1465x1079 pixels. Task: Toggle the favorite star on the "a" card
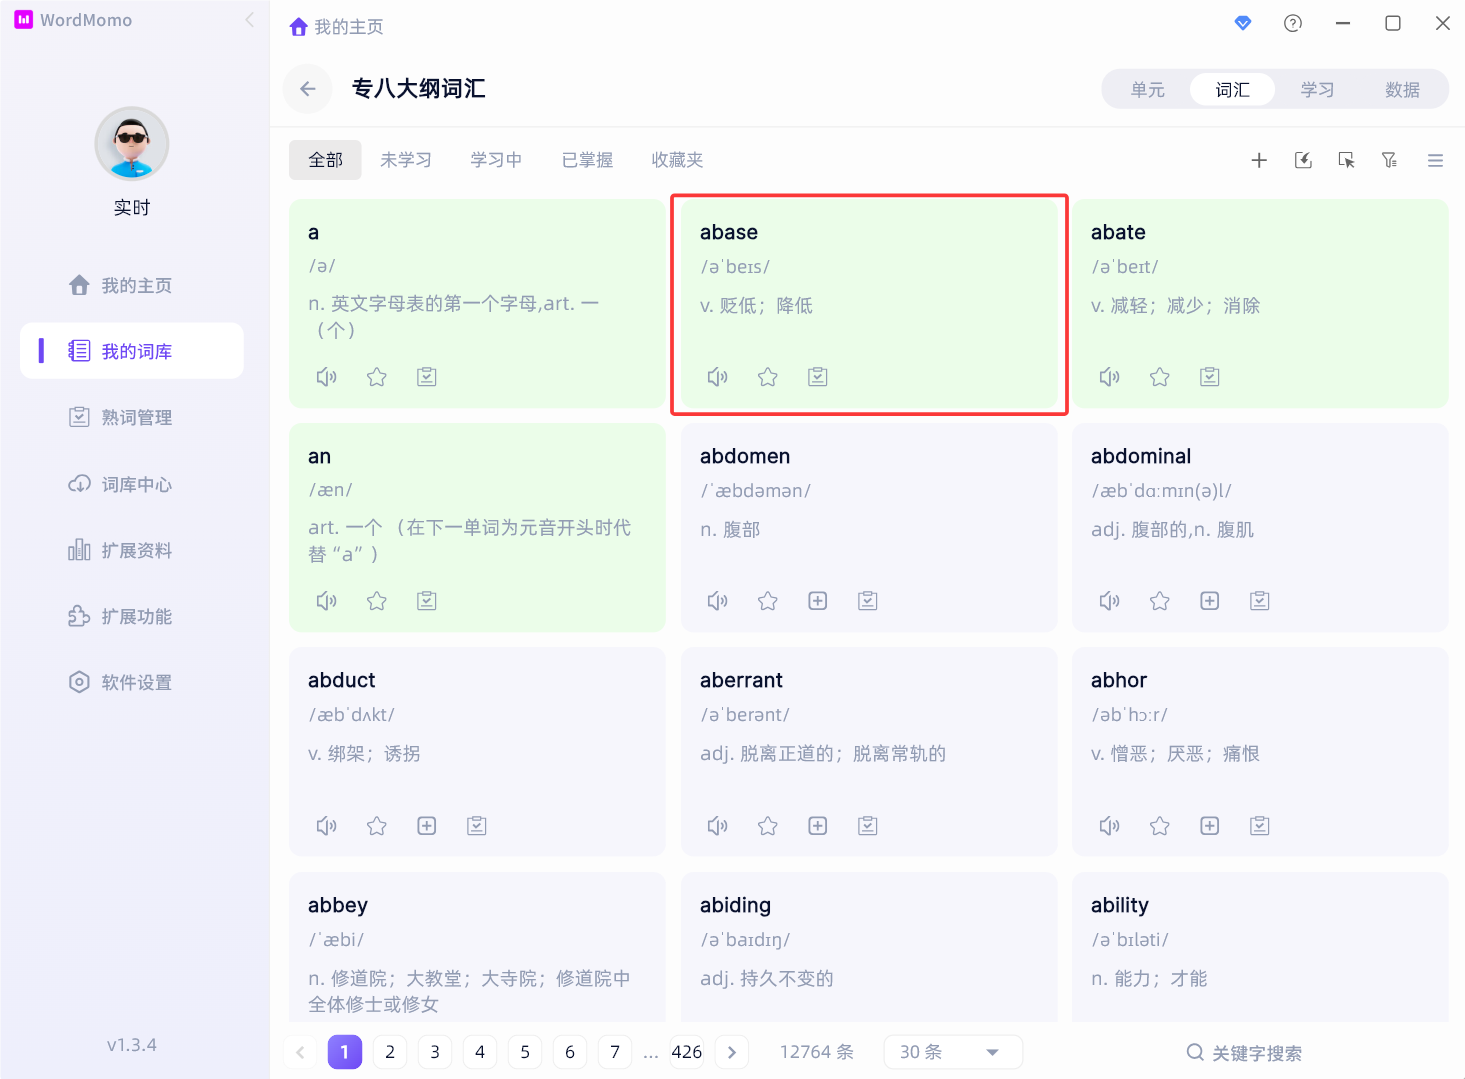click(x=377, y=377)
